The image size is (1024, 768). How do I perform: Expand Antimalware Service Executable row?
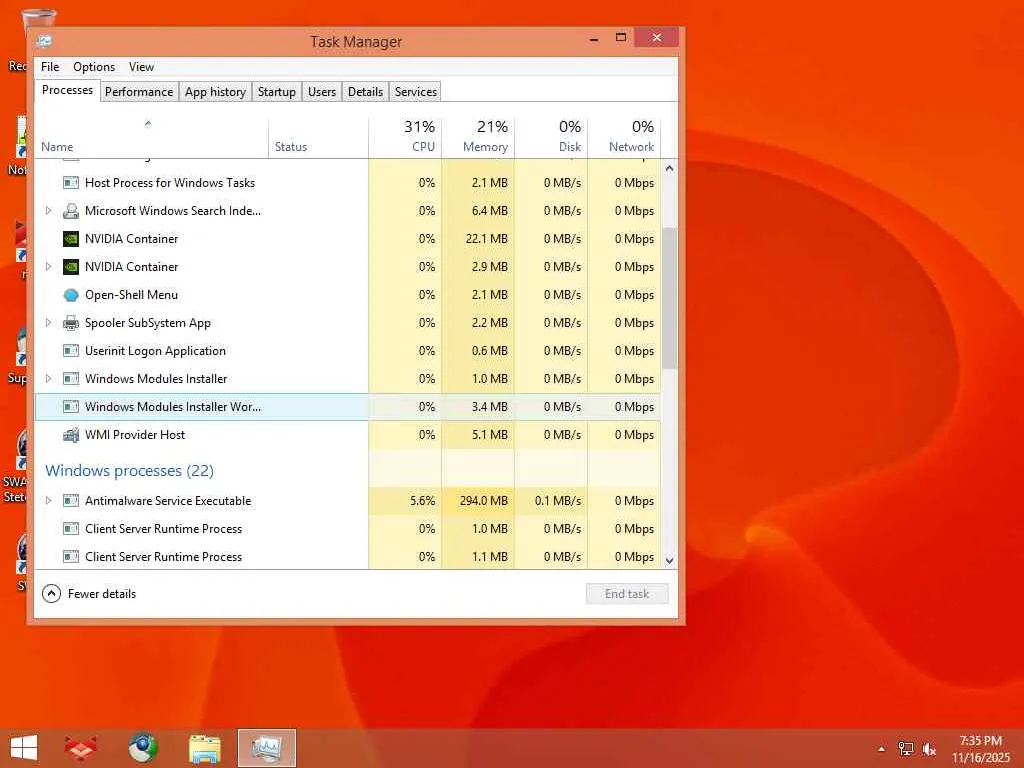(x=48, y=501)
